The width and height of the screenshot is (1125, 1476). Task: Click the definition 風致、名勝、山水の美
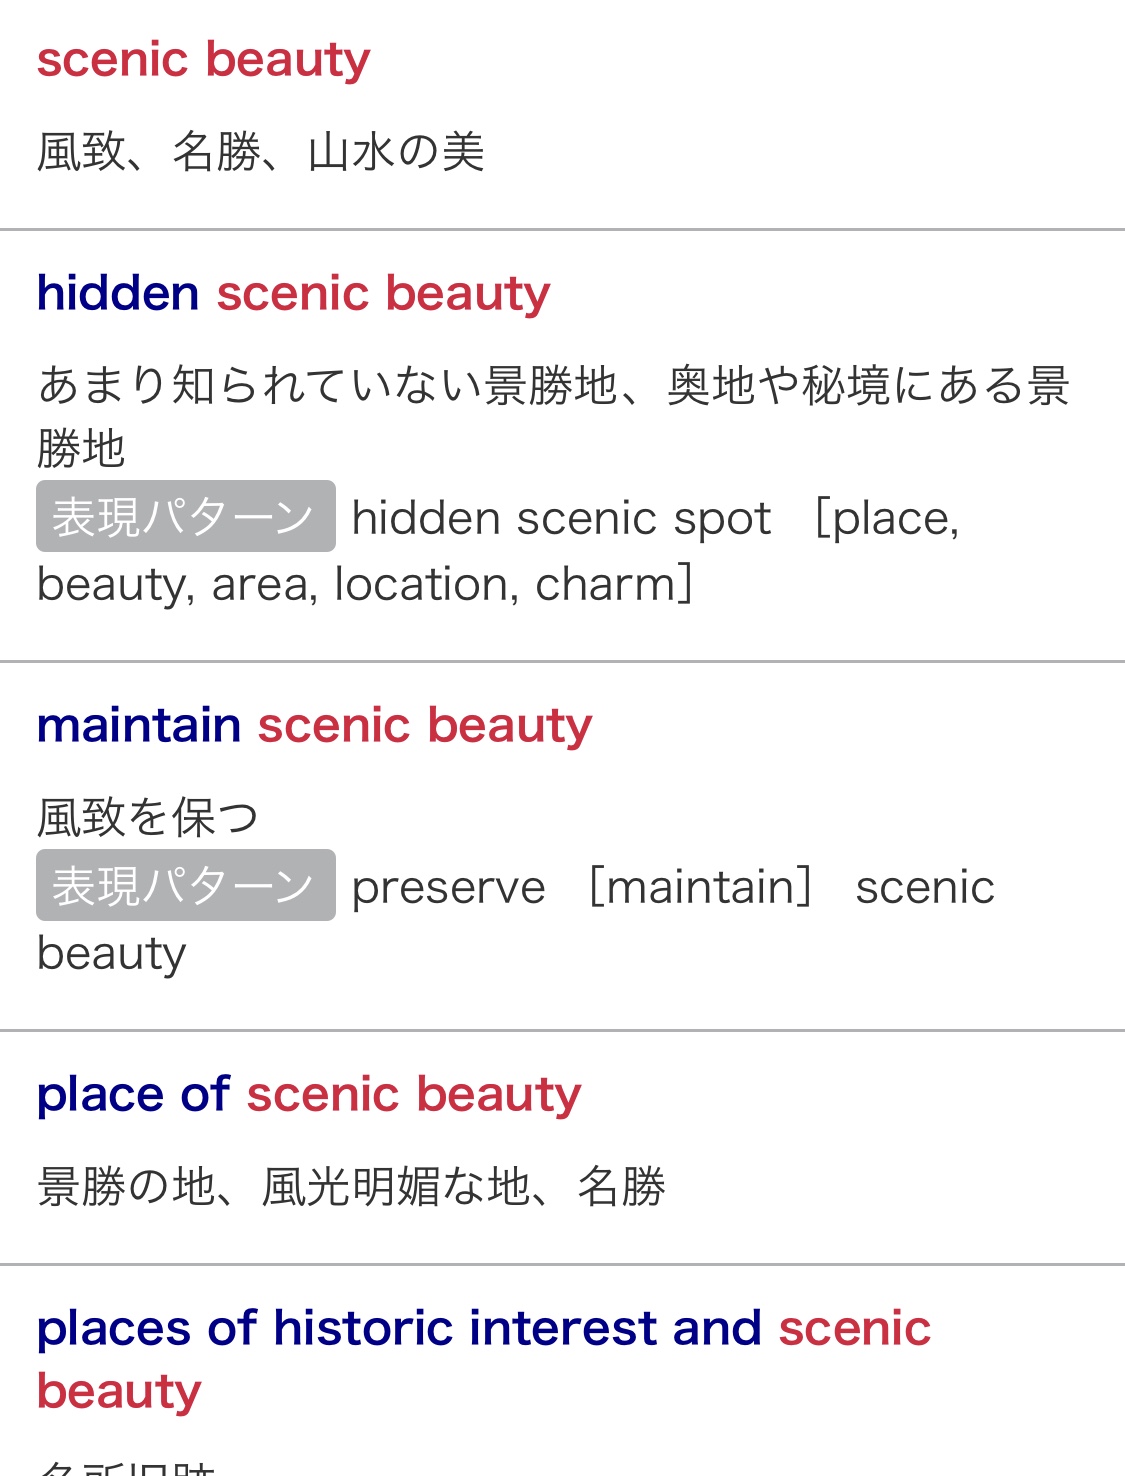[x=260, y=153]
